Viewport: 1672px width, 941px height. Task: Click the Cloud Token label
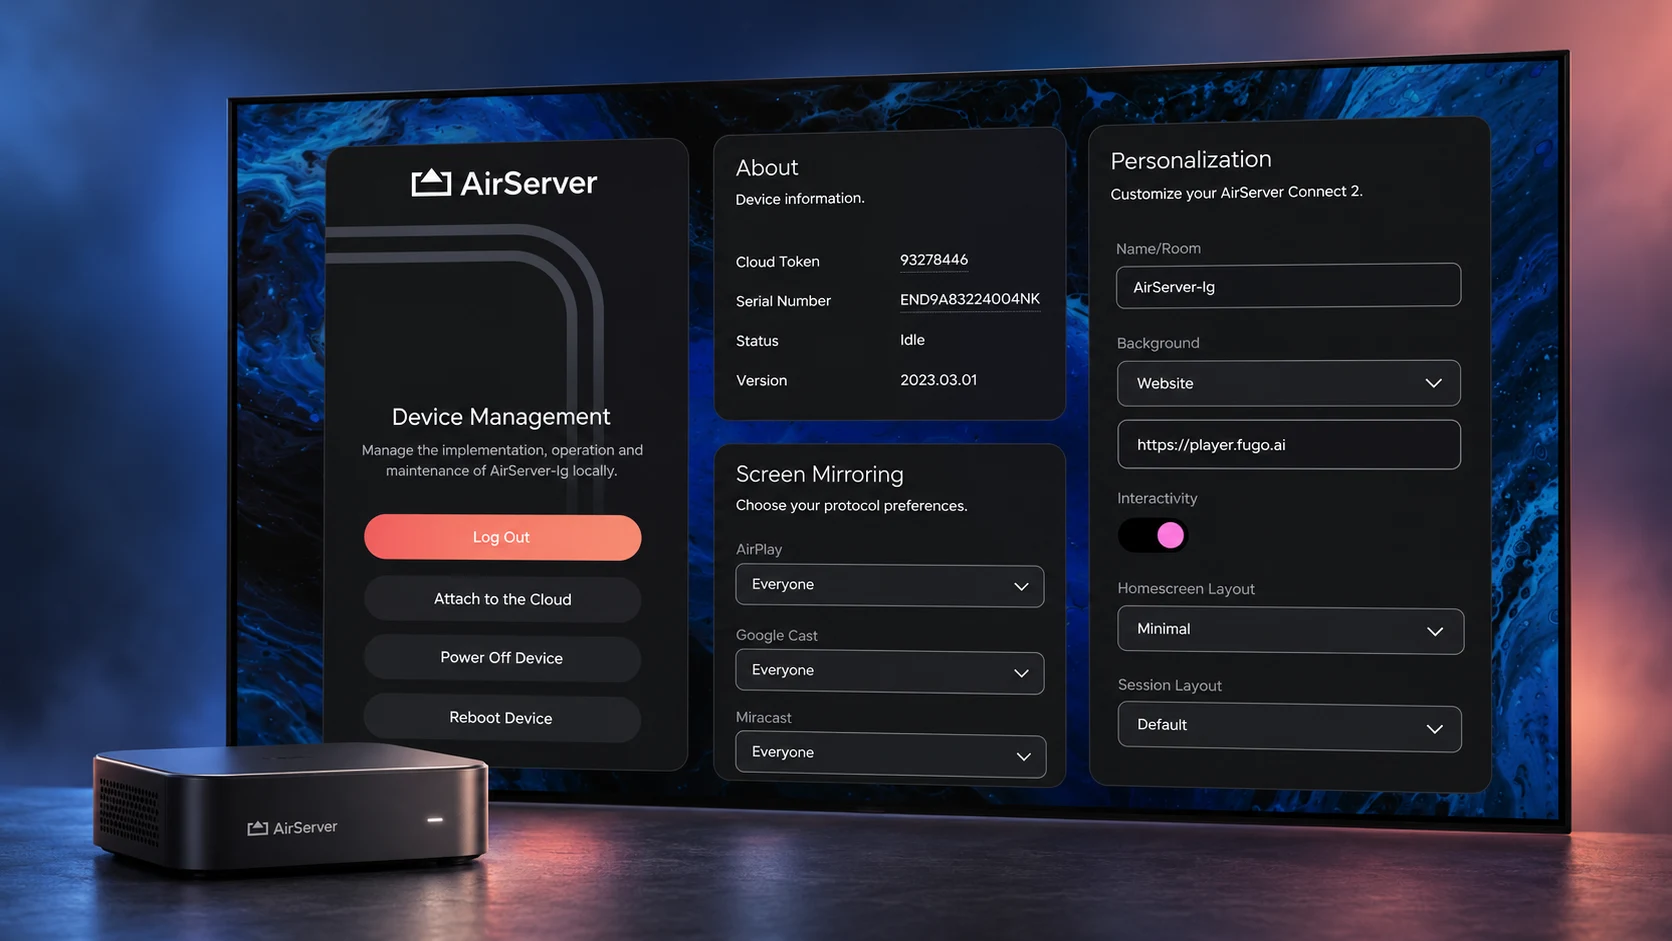778,262
